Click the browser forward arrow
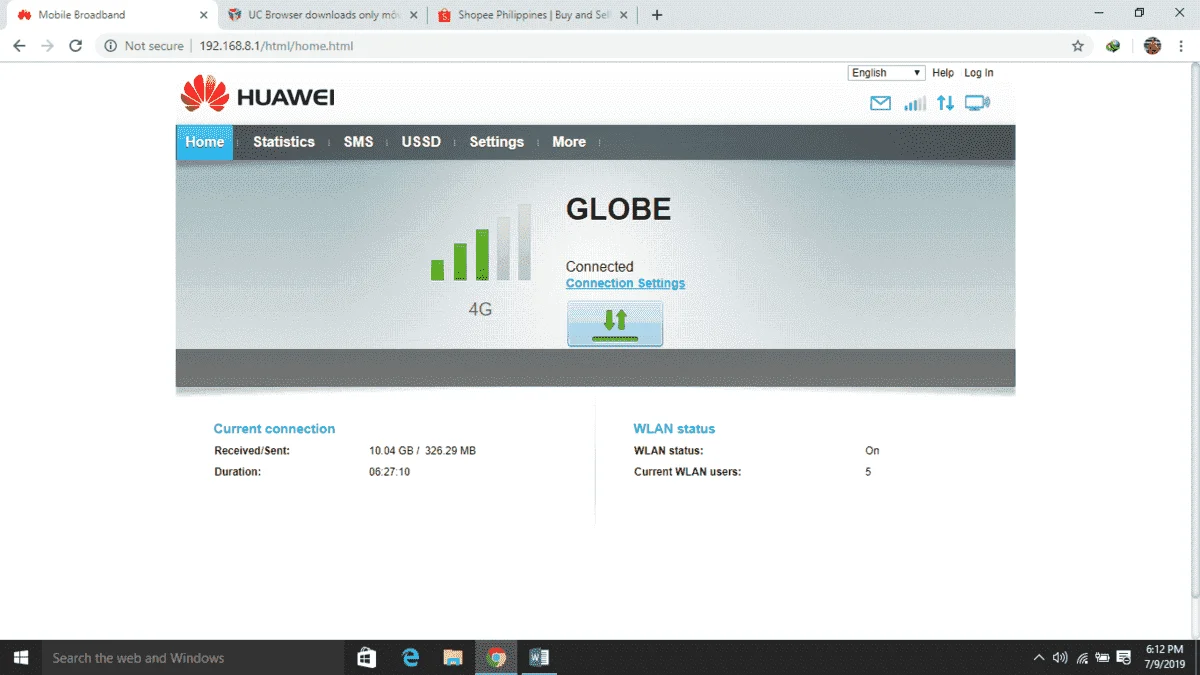The width and height of the screenshot is (1200, 675). 47,46
